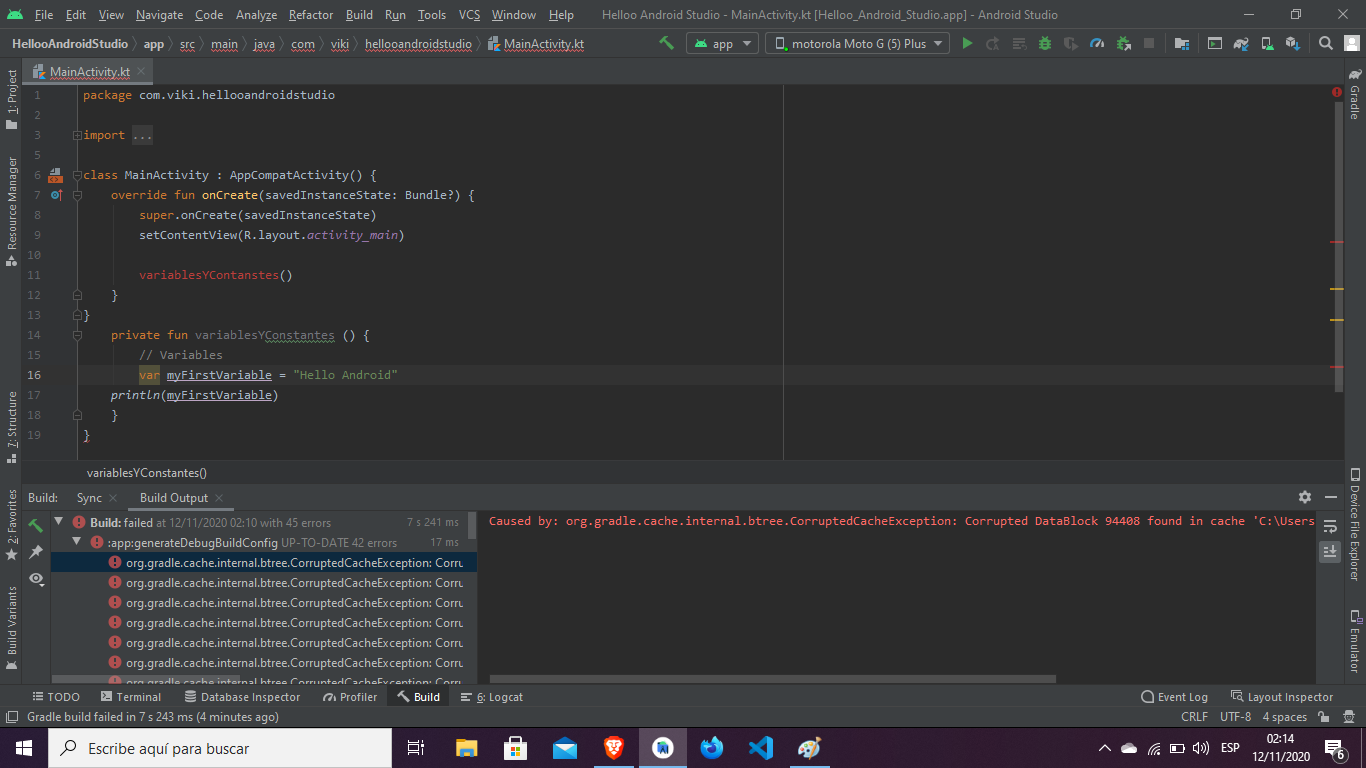Open Visual Studio Code from the taskbar
This screenshot has height=768, width=1366.
761,747
